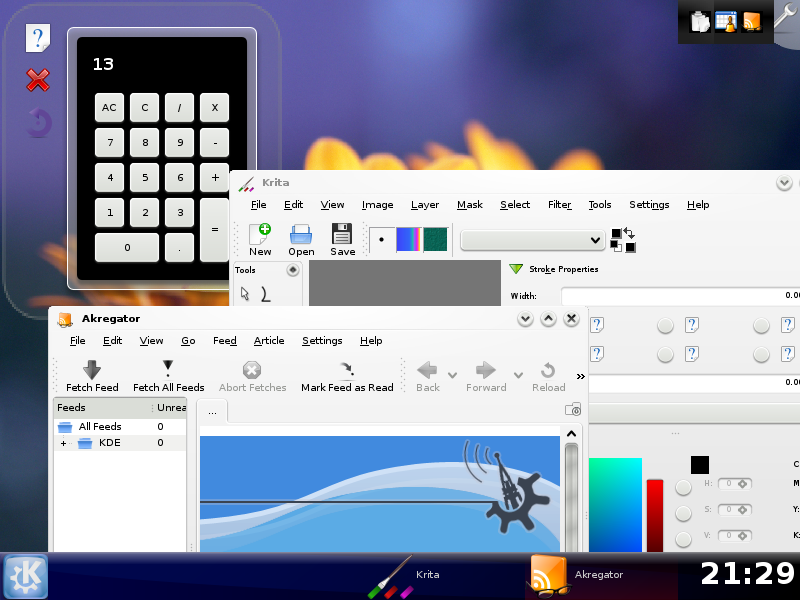Click the multiply X key on calculator
The width and height of the screenshot is (800, 600).
[x=214, y=108]
